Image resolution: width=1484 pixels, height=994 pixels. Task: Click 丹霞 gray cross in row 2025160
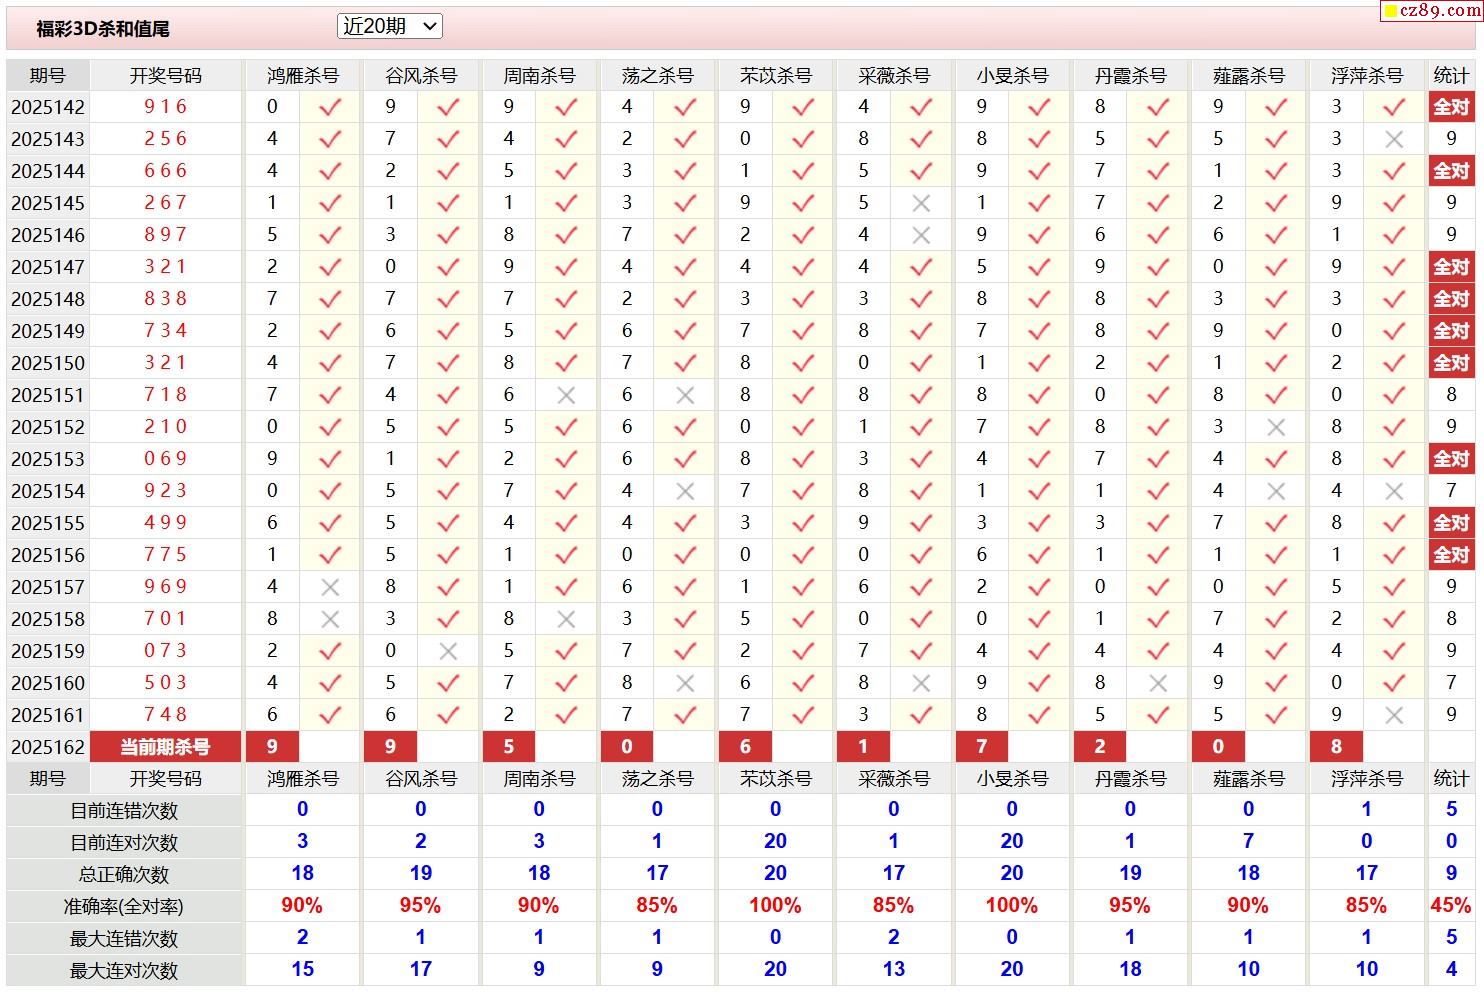click(1158, 683)
